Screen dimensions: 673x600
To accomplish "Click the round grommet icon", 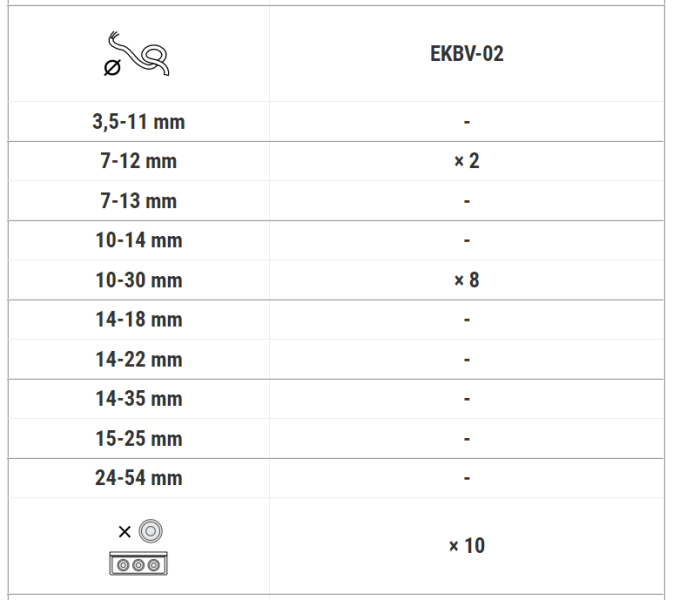I will (x=152, y=529).
